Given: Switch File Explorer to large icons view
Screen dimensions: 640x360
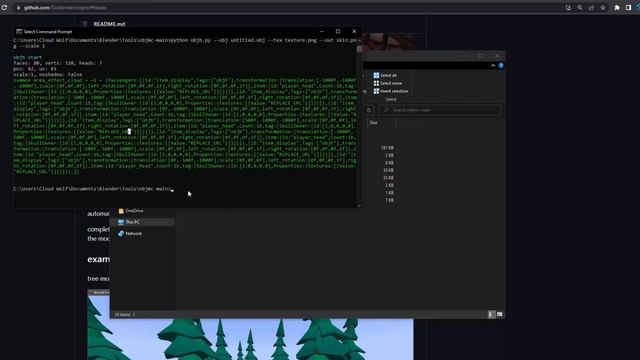Looking at the screenshot, I should click(499, 314).
